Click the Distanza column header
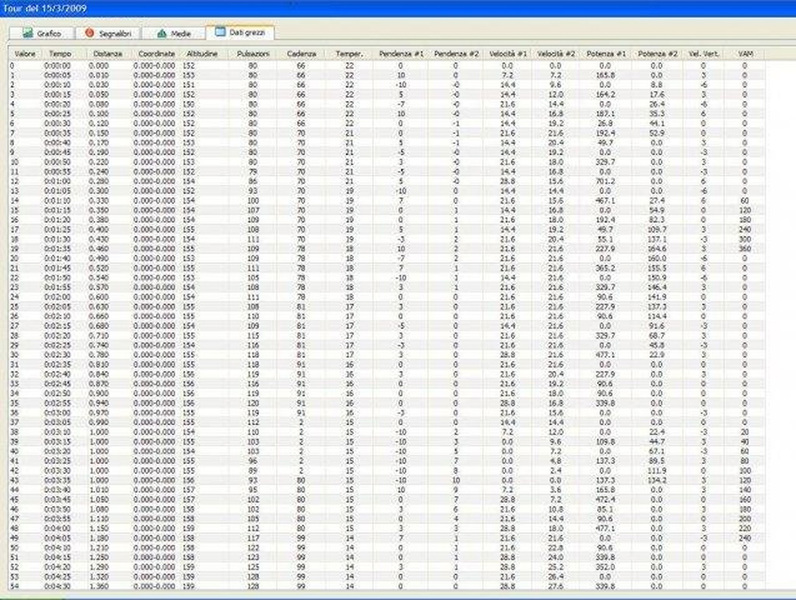Viewport: 796px width, 600px height. tap(108, 53)
